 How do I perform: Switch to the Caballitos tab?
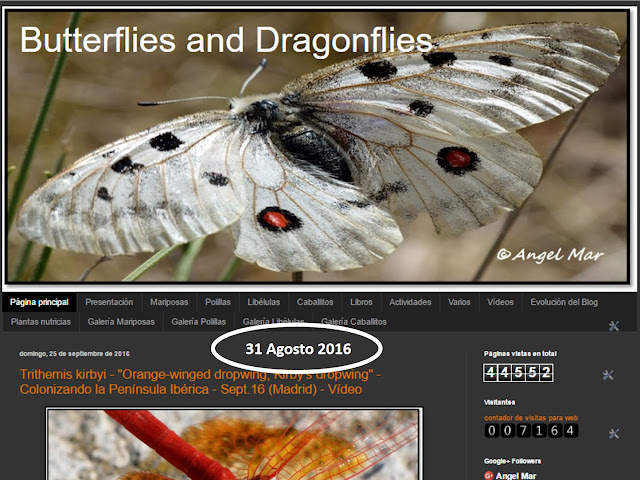(315, 302)
